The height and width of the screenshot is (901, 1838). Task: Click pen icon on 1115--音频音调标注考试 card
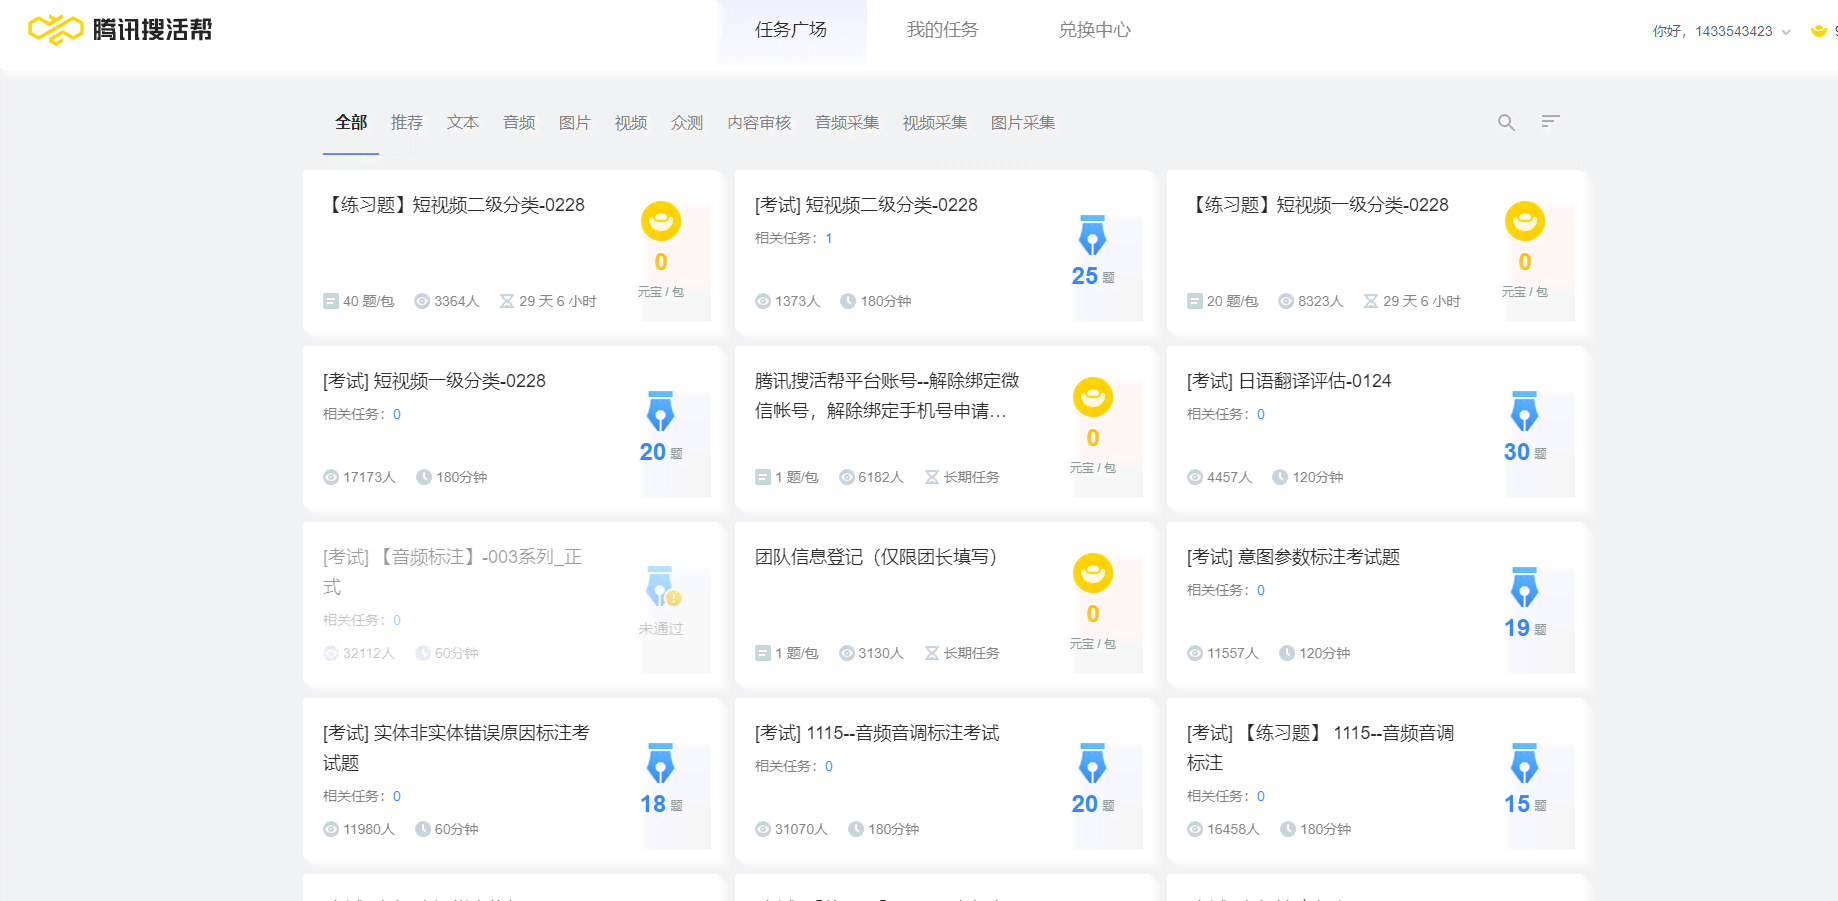[1093, 763]
